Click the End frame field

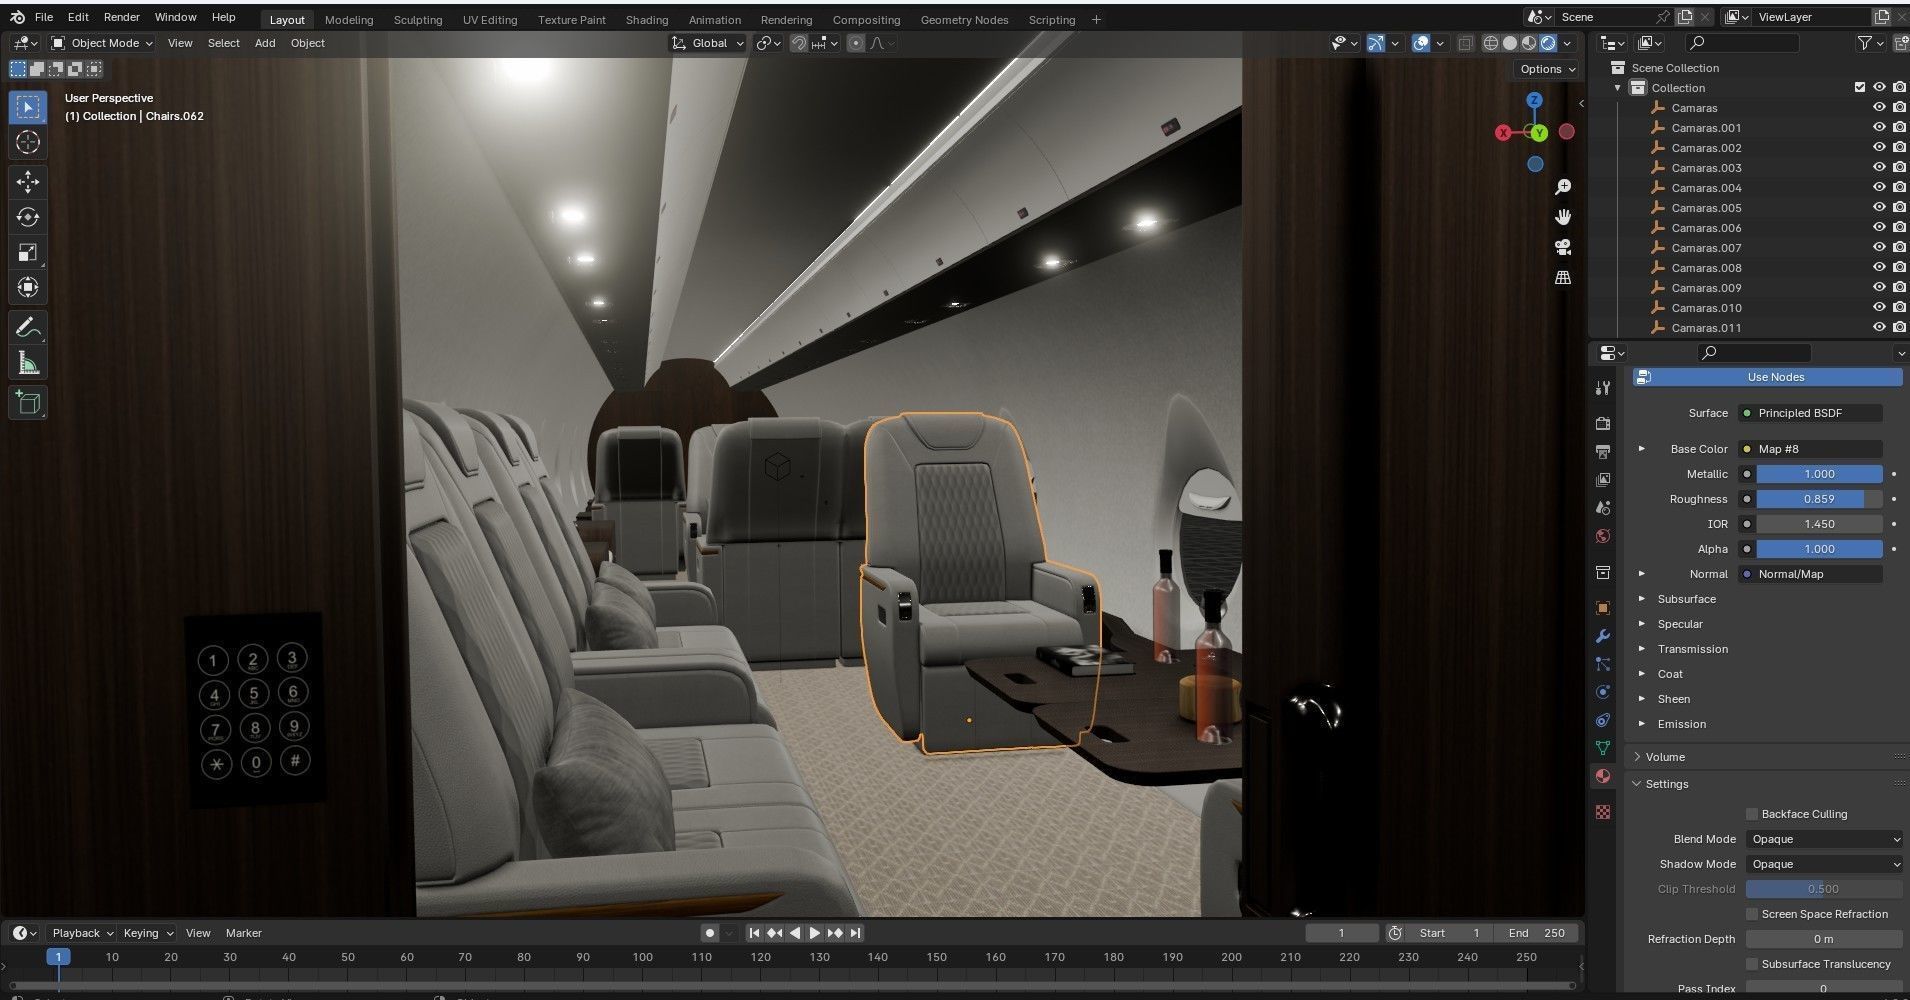point(1536,933)
